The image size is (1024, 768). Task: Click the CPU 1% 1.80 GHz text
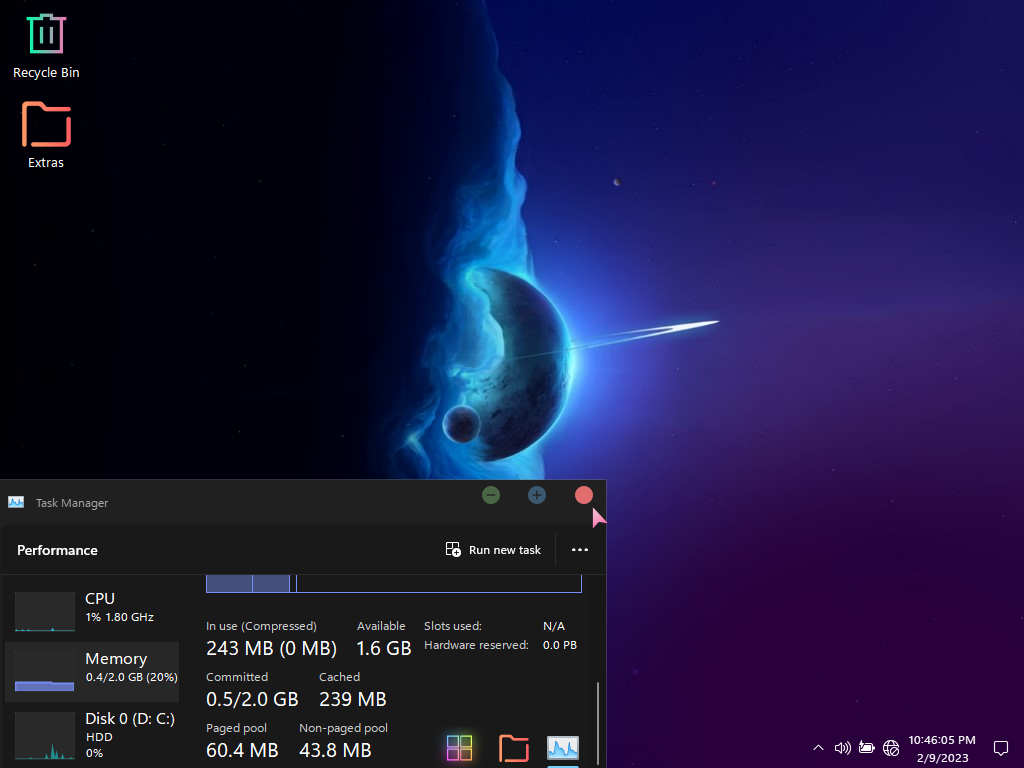(x=120, y=617)
